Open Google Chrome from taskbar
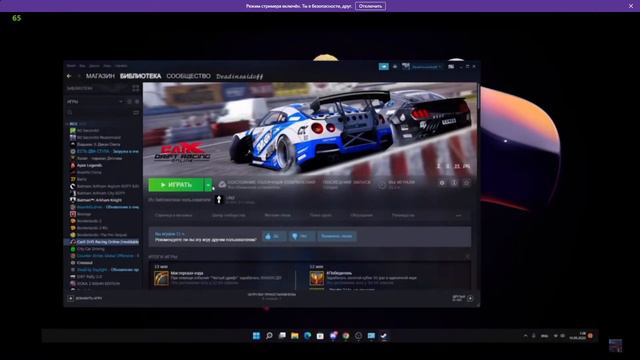 (346, 336)
